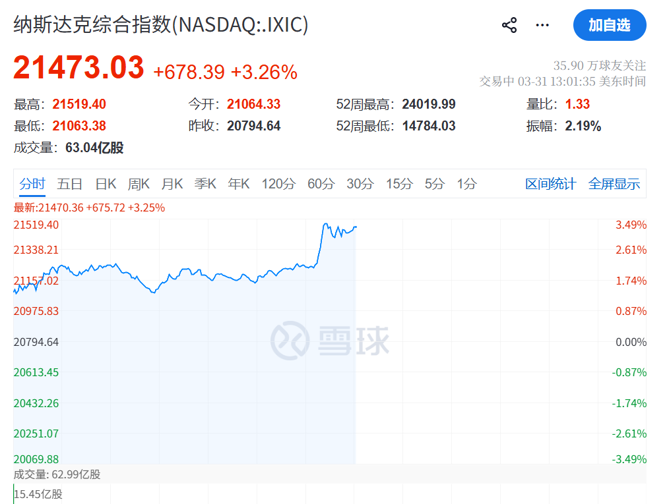Screen dimensions: 667x504
Task: Click the share icon
Action: pyautogui.click(x=510, y=25)
